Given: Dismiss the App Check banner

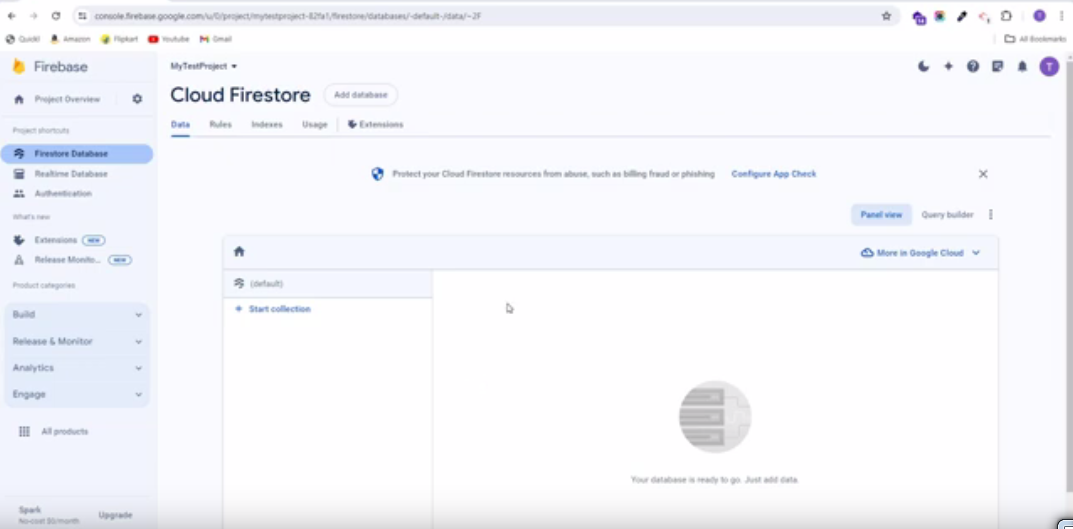Looking at the screenshot, I should (983, 175).
